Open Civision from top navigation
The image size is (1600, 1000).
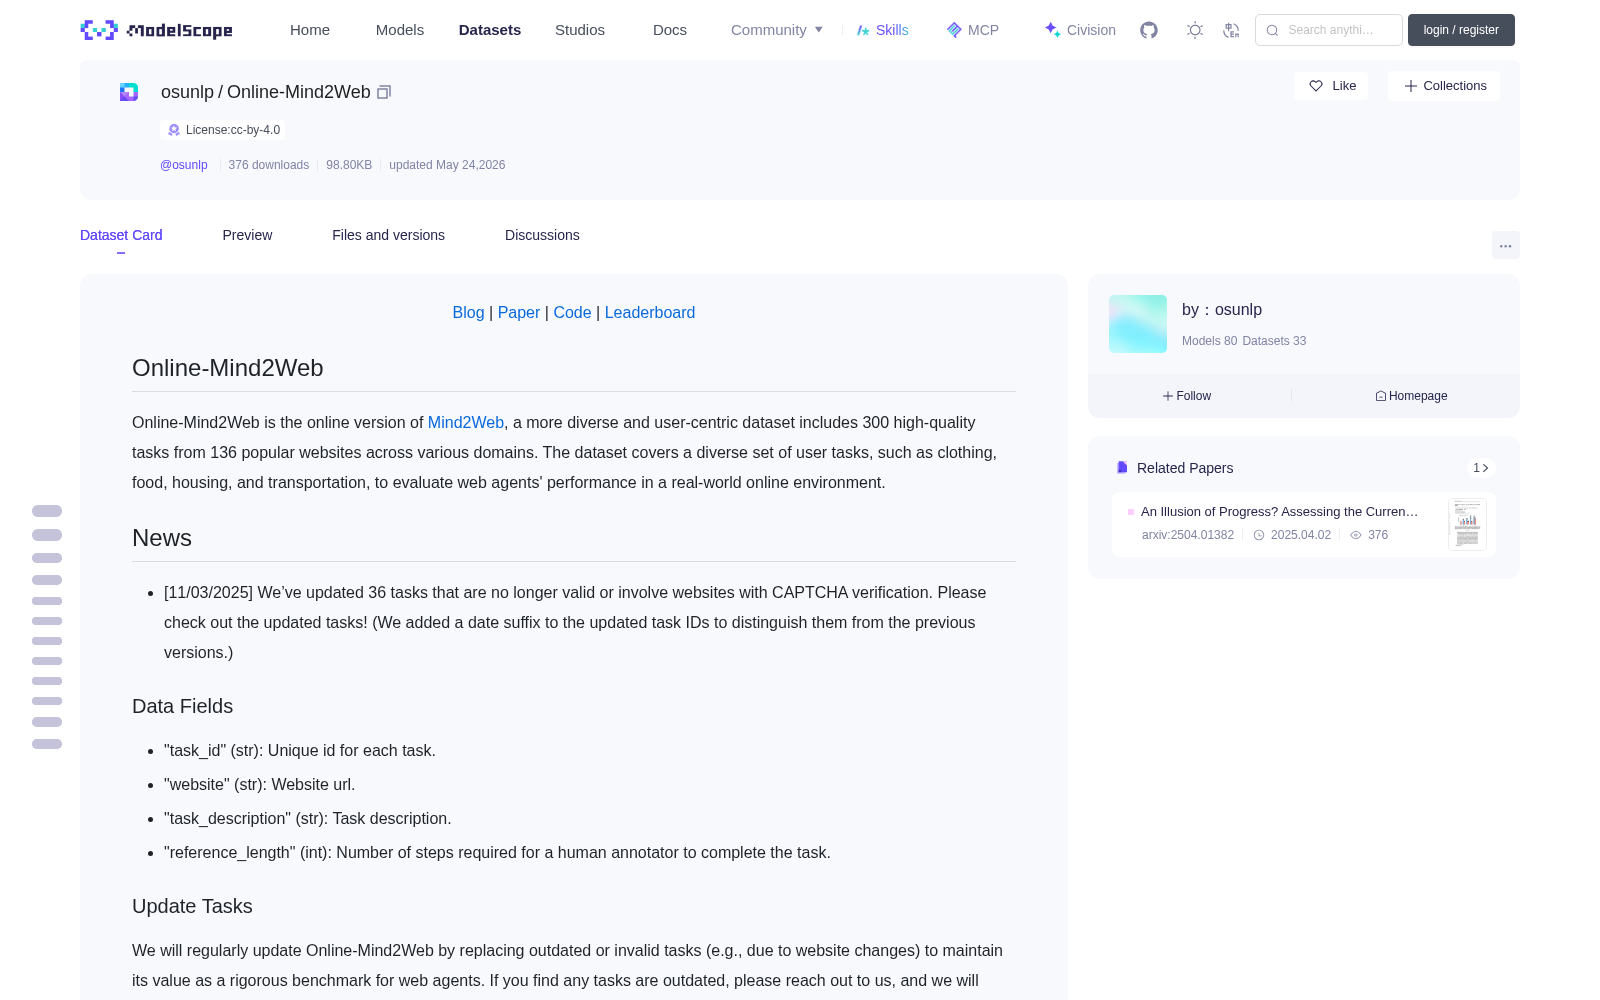1080,30
